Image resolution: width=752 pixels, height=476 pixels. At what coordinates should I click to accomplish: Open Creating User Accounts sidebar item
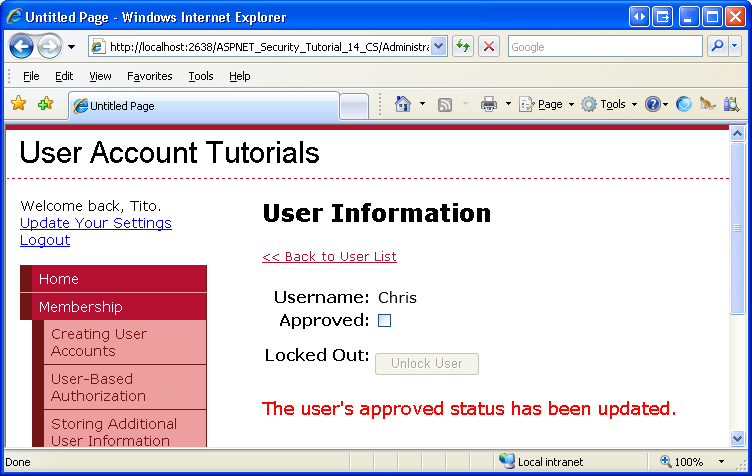tap(125, 342)
